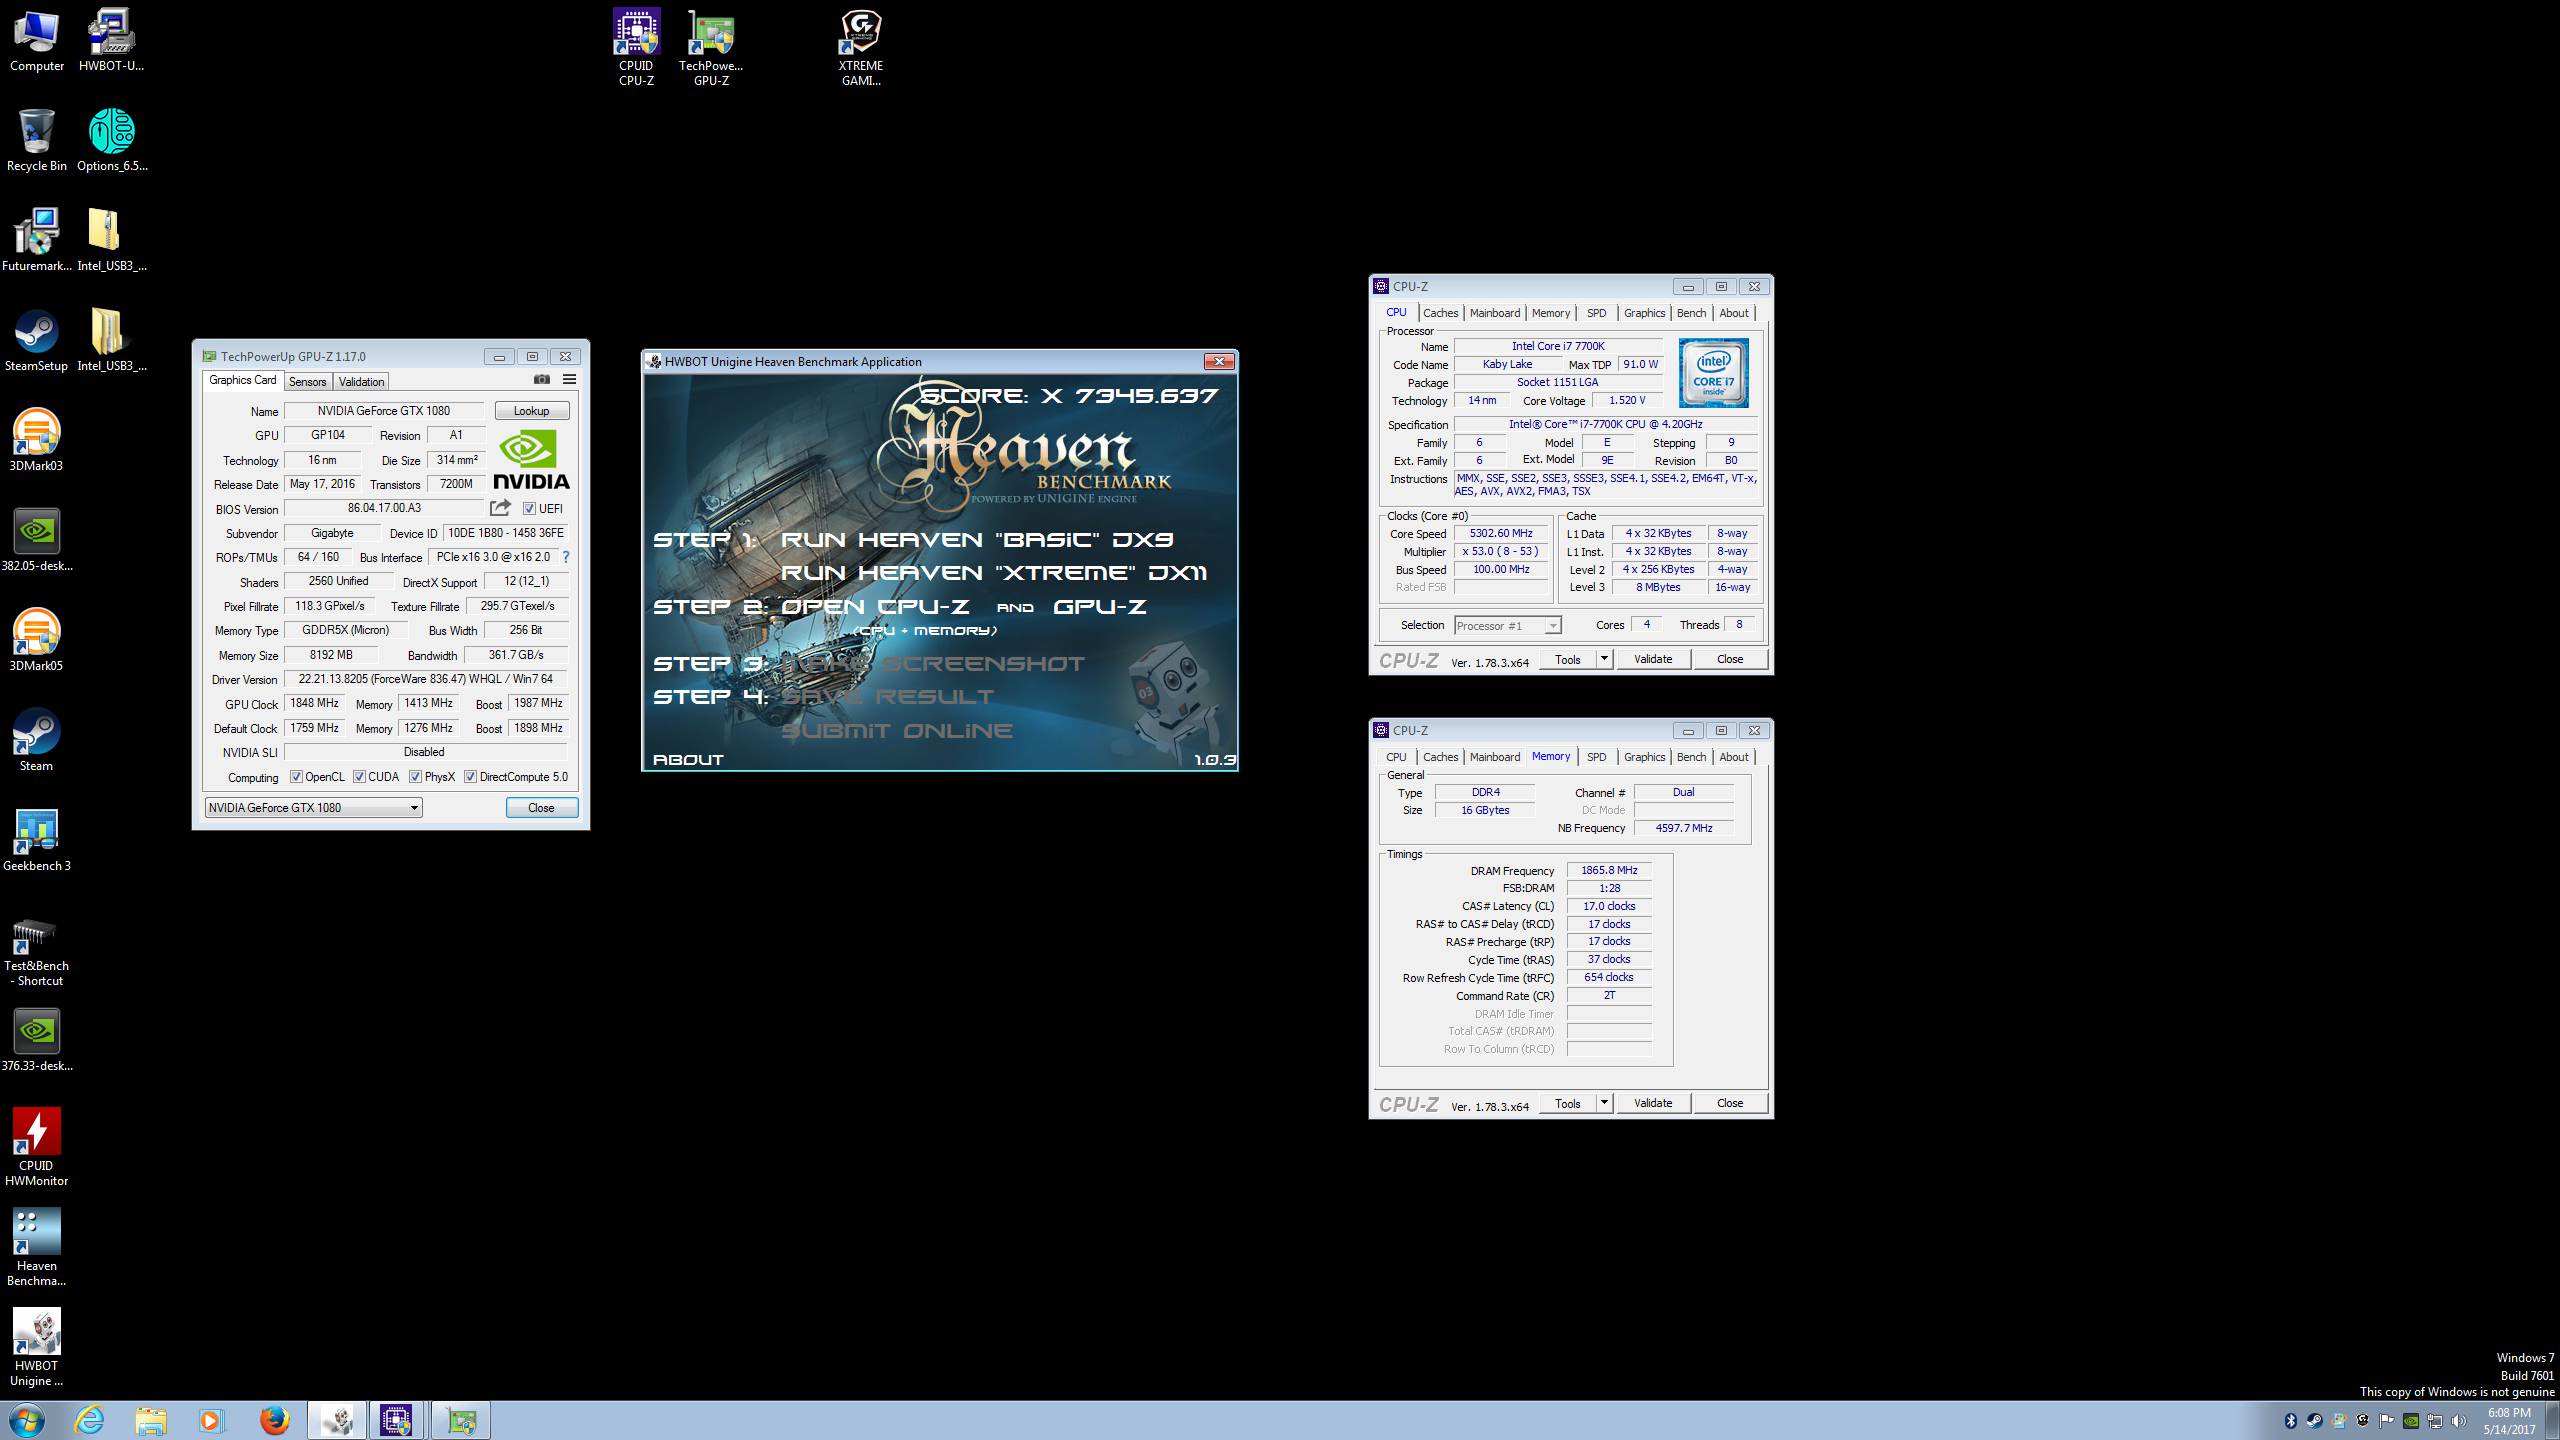Open Windows Media Player from the taskbar

point(210,1420)
